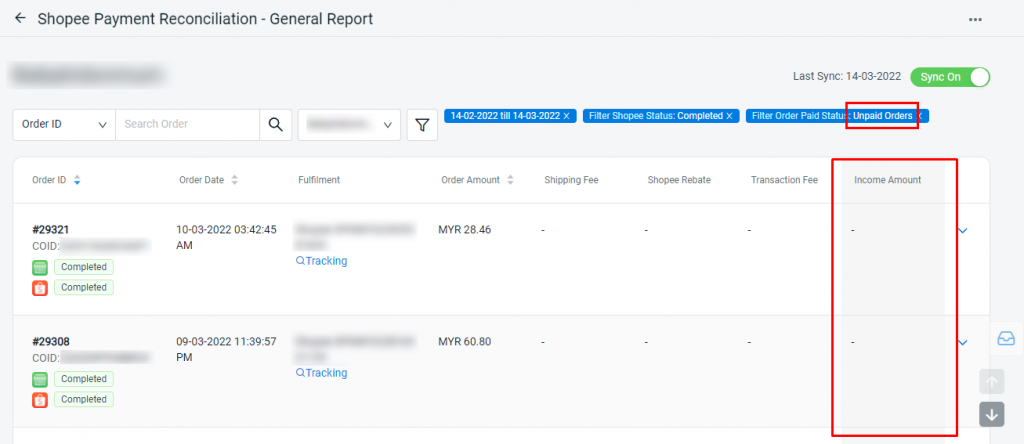Viewport: 1024px width, 444px height.
Task: Expand order #29308 row details chevron
Action: 963,342
